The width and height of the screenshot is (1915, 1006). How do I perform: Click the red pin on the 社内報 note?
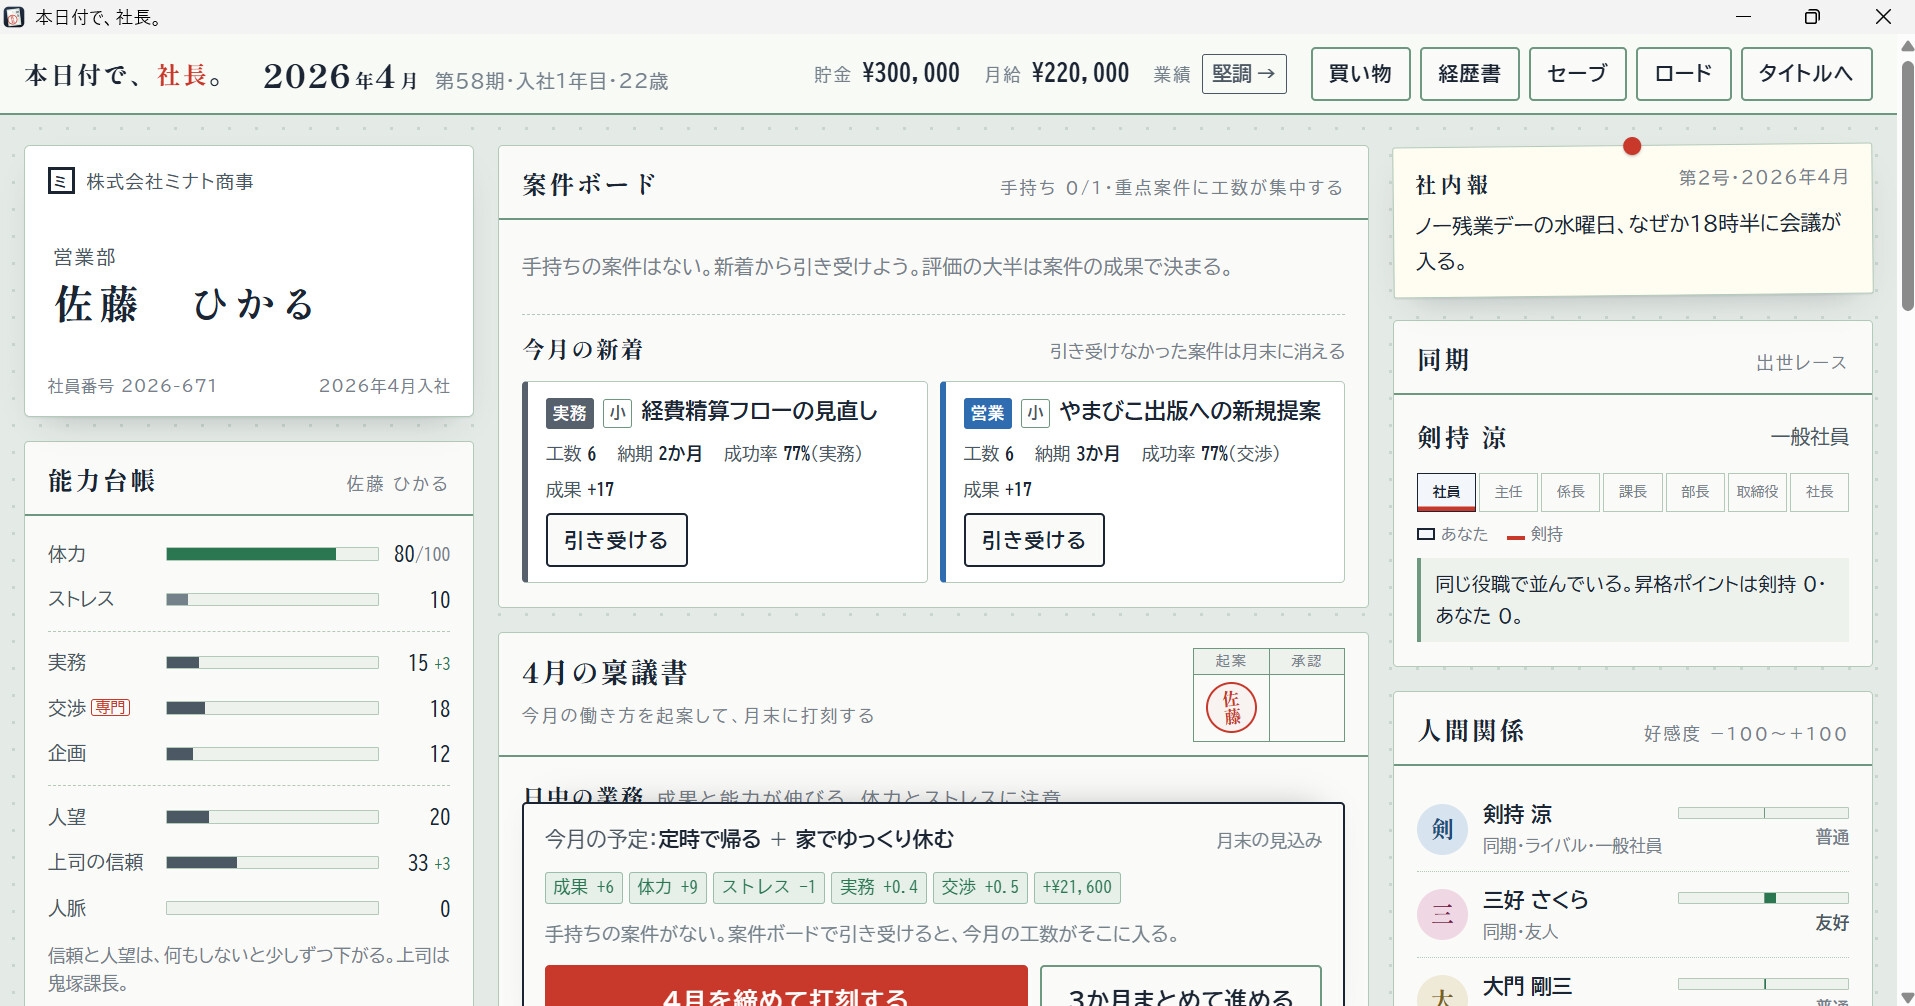[x=1632, y=146]
